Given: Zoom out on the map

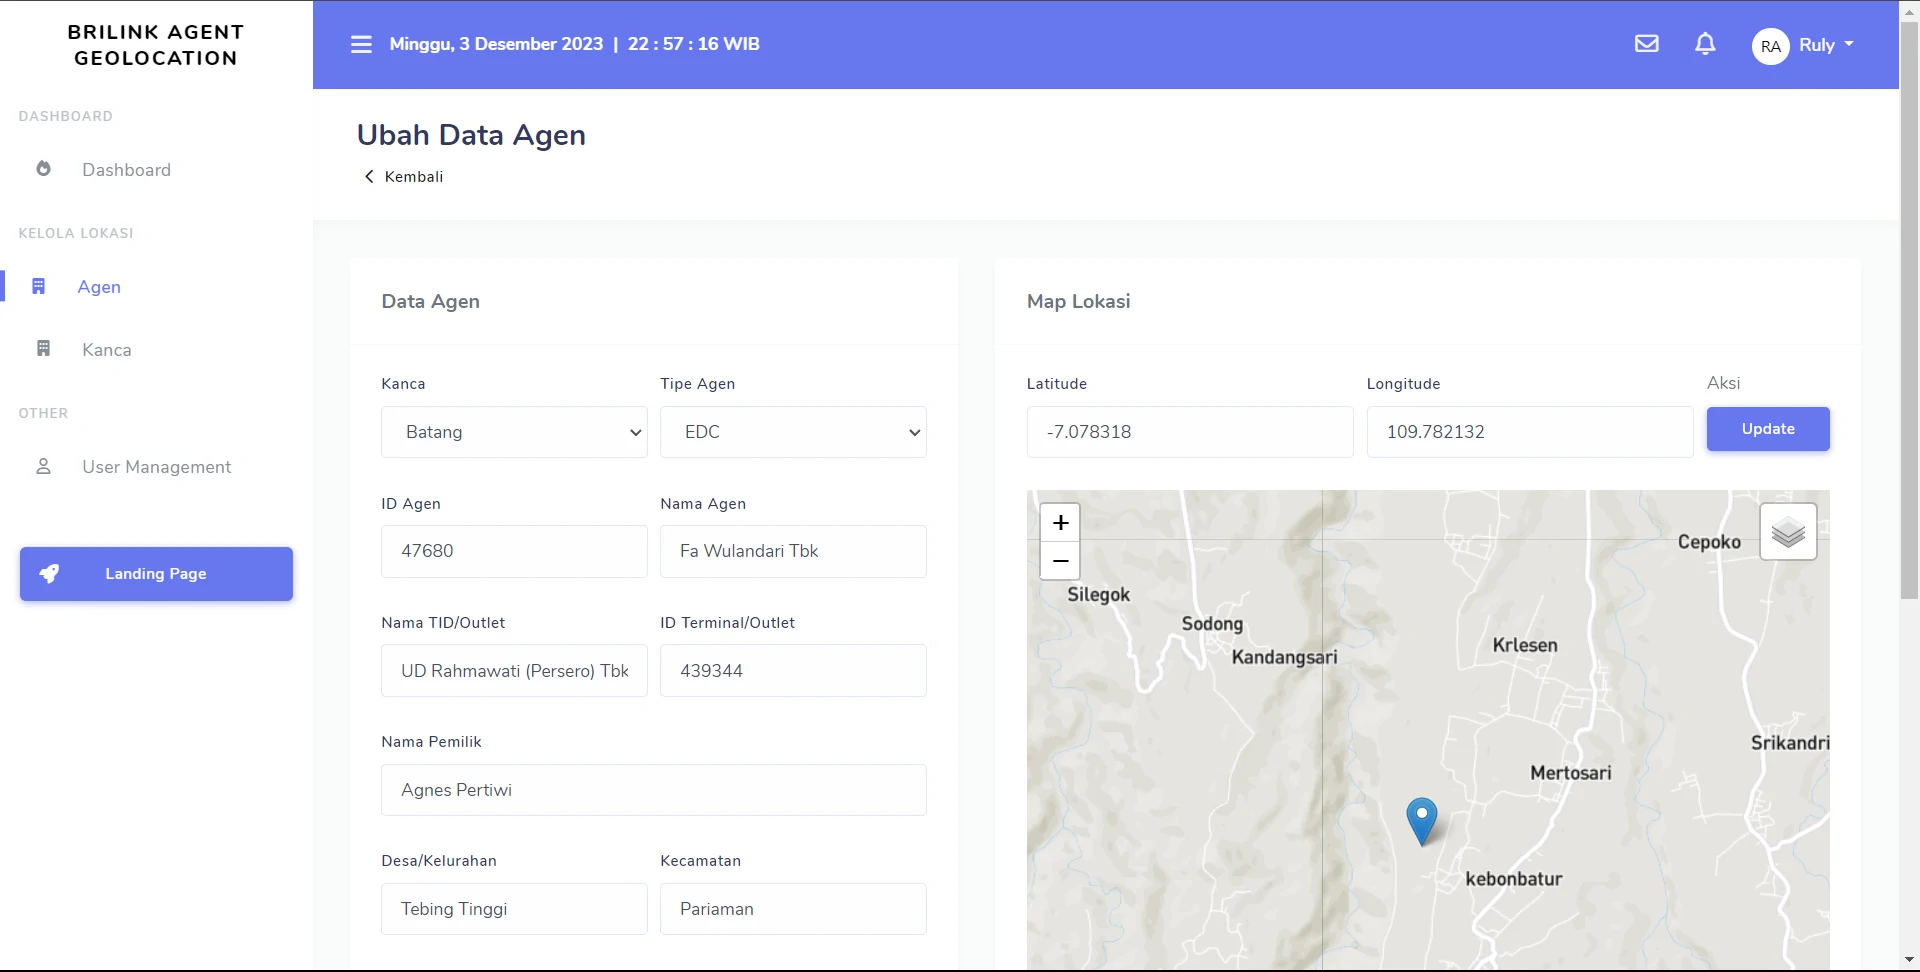Looking at the screenshot, I should 1060,561.
